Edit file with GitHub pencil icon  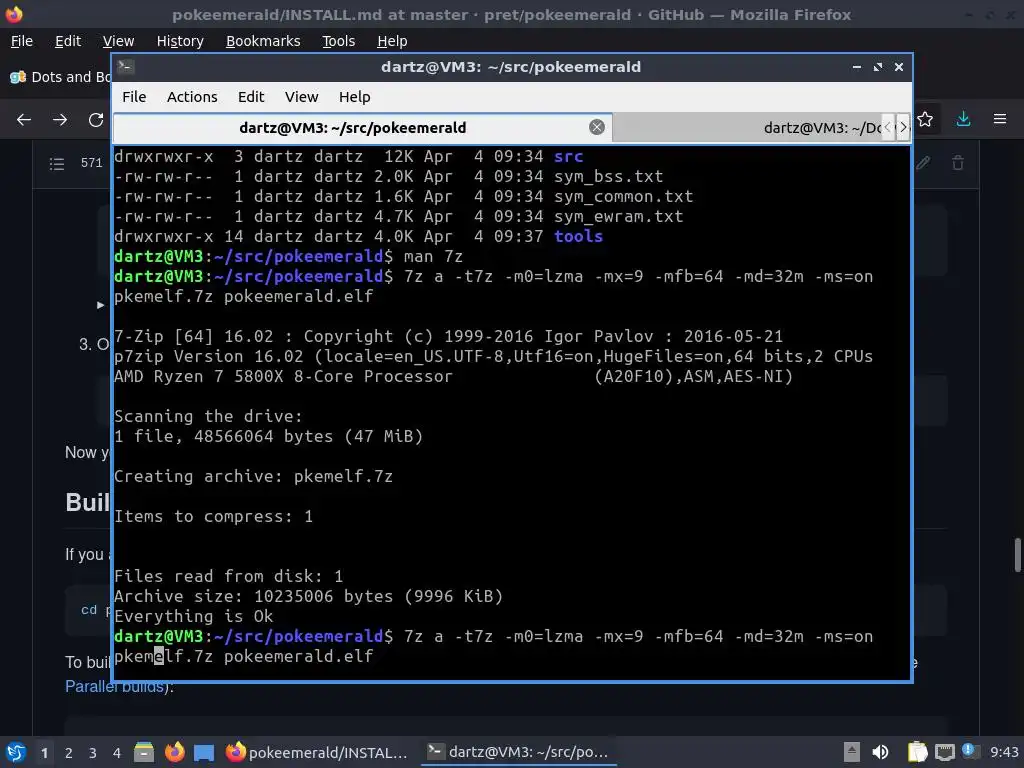coord(923,163)
